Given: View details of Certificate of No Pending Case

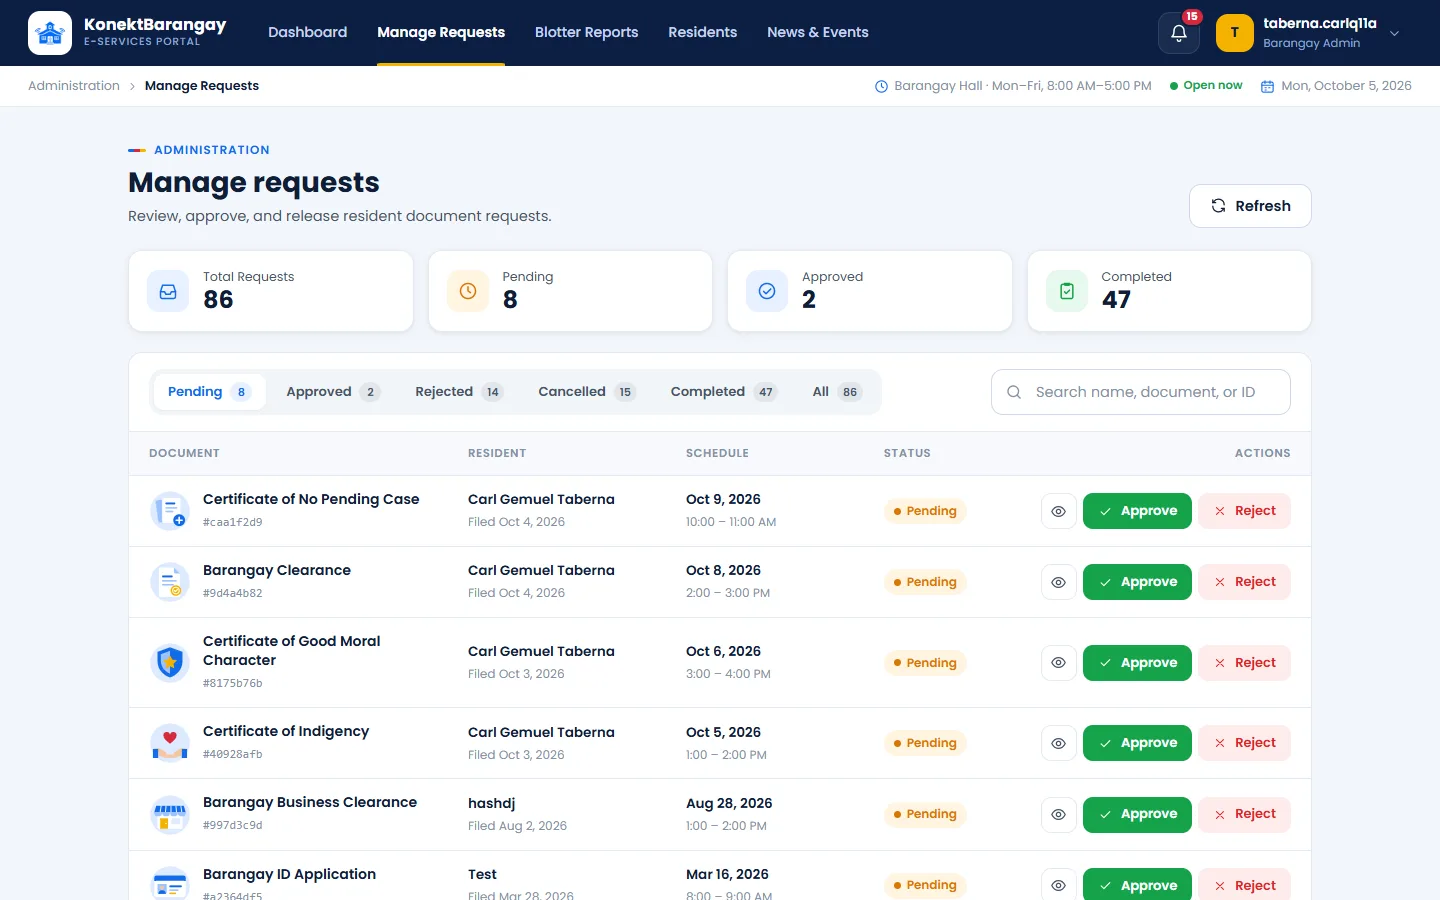Looking at the screenshot, I should coord(1058,511).
